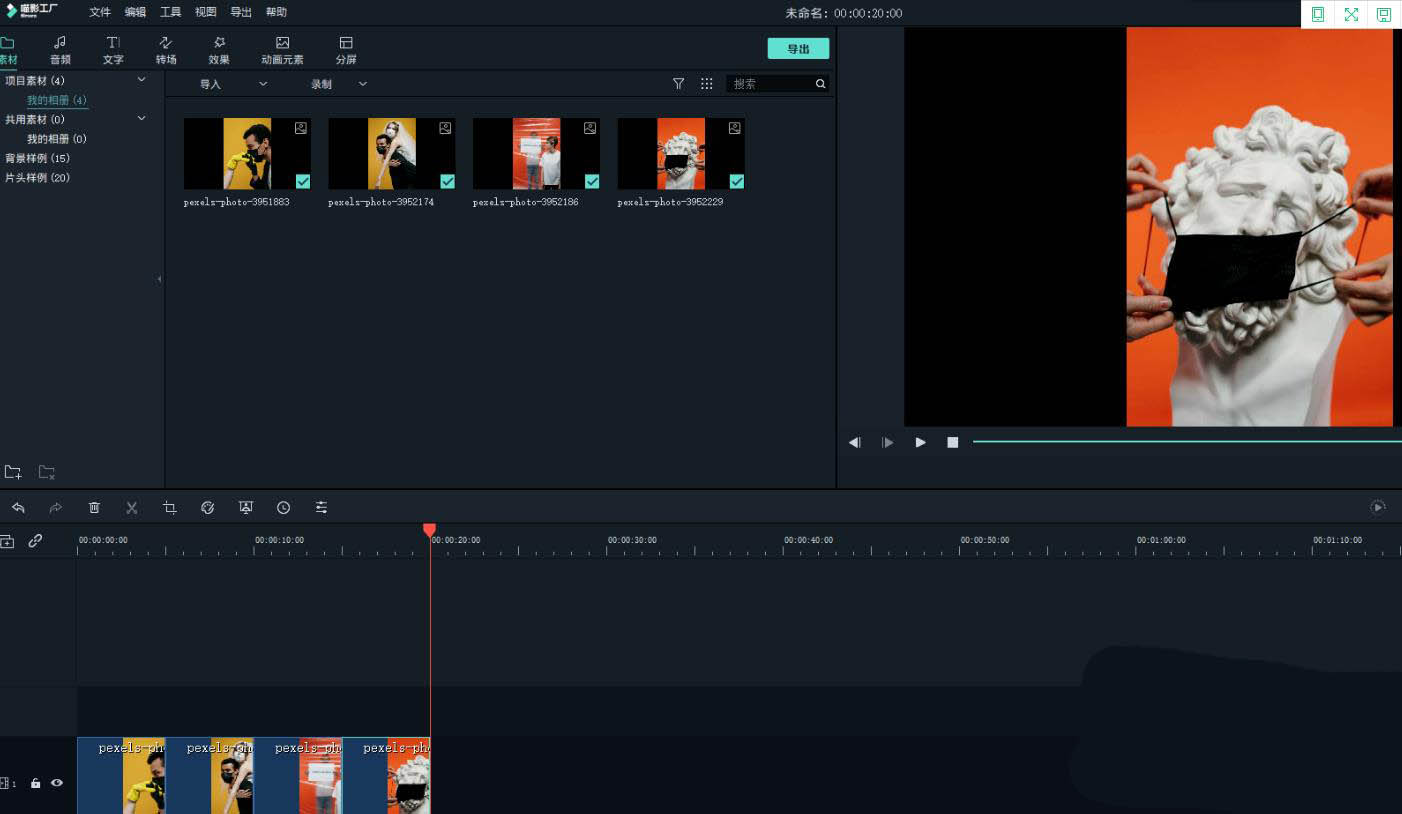This screenshot has width=1402, height=814.
Task: Click the undo arrow in timeline toolbar
Action: [x=18, y=508]
